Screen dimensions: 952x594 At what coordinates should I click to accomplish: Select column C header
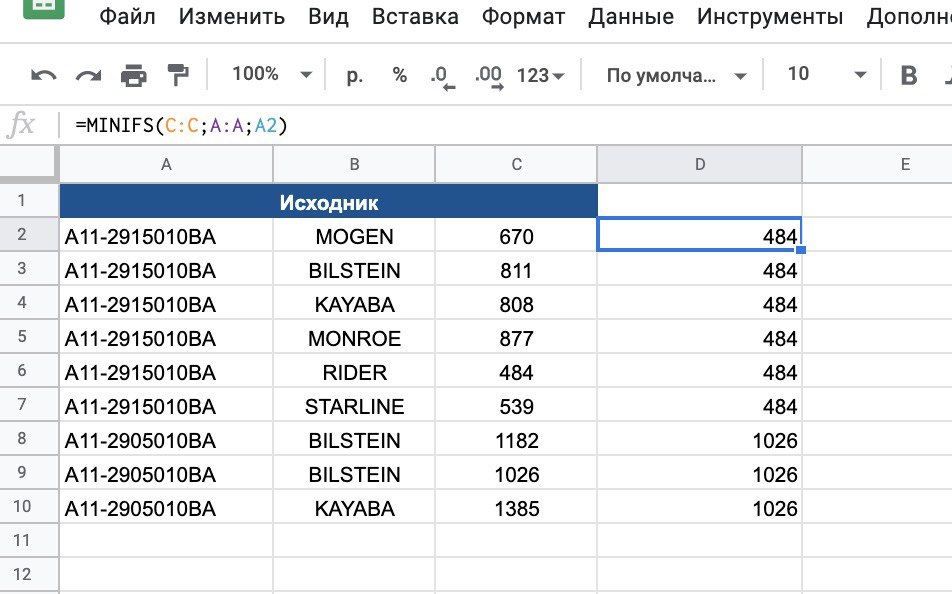click(516, 165)
